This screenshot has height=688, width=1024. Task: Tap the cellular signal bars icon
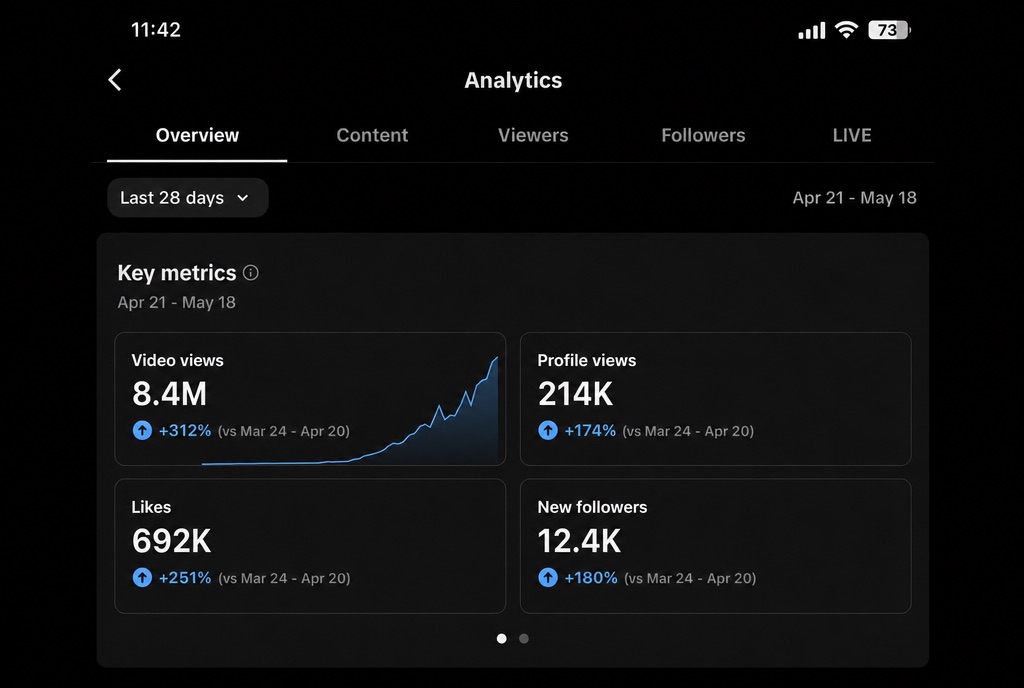[812, 31]
